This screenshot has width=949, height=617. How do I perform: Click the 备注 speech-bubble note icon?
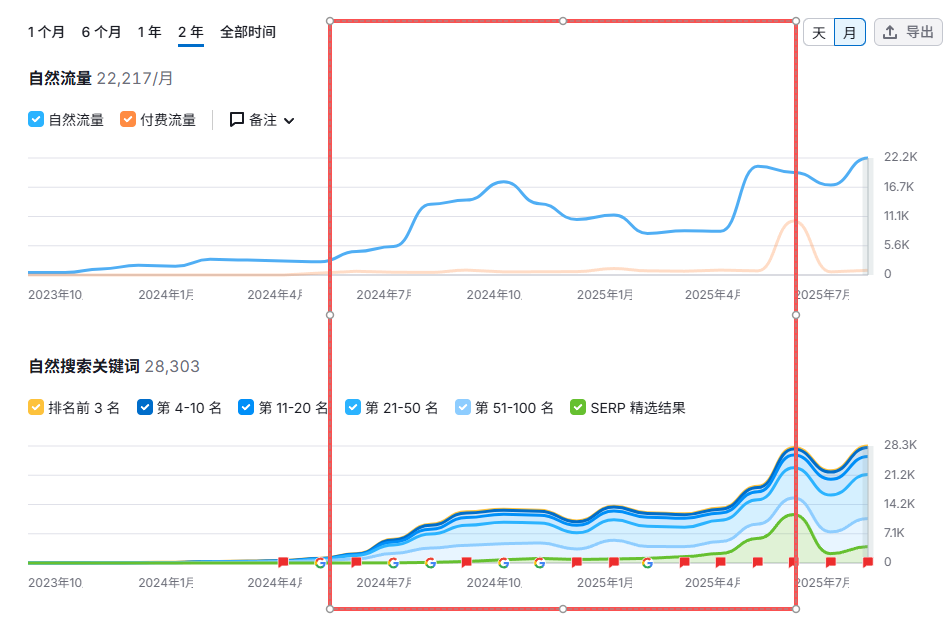(237, 120)
